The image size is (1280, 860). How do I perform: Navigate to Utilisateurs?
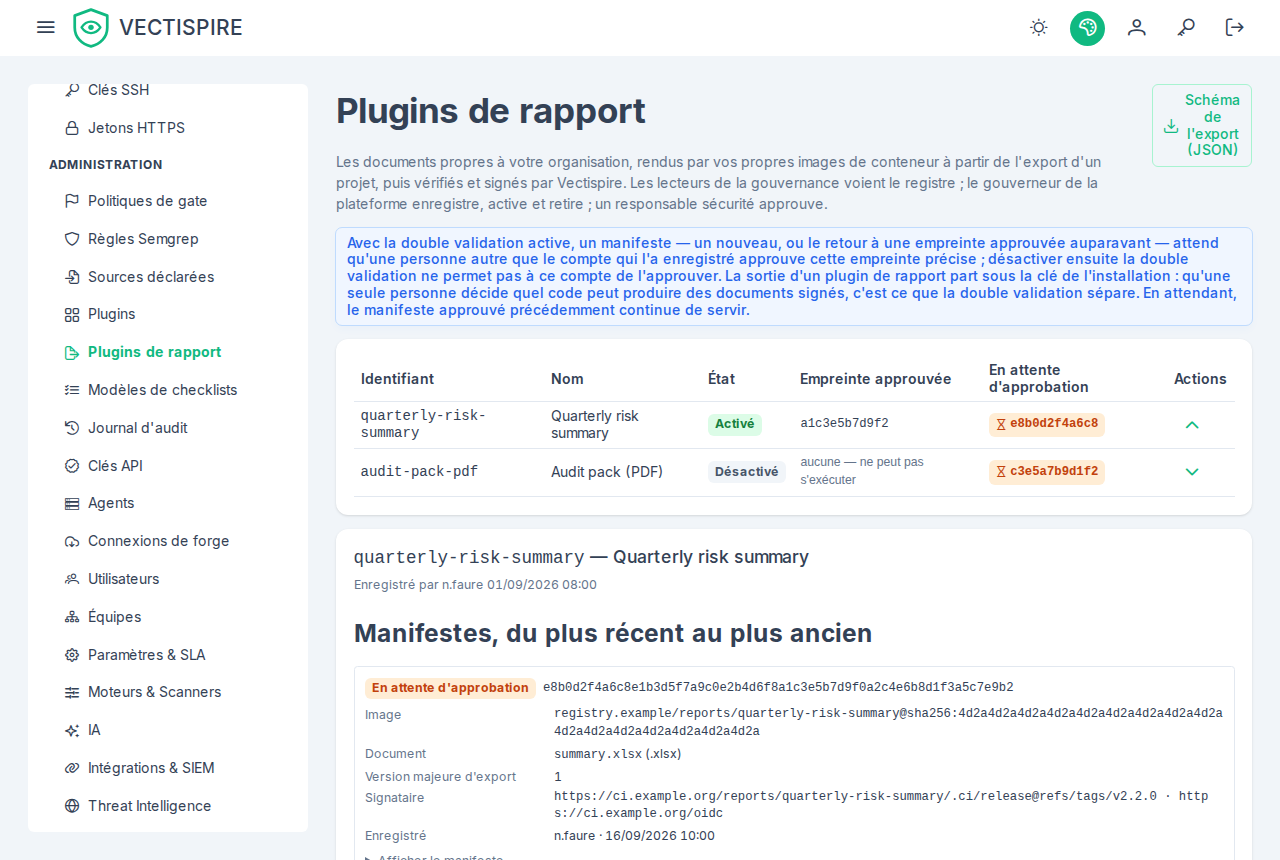click(123, 579)
